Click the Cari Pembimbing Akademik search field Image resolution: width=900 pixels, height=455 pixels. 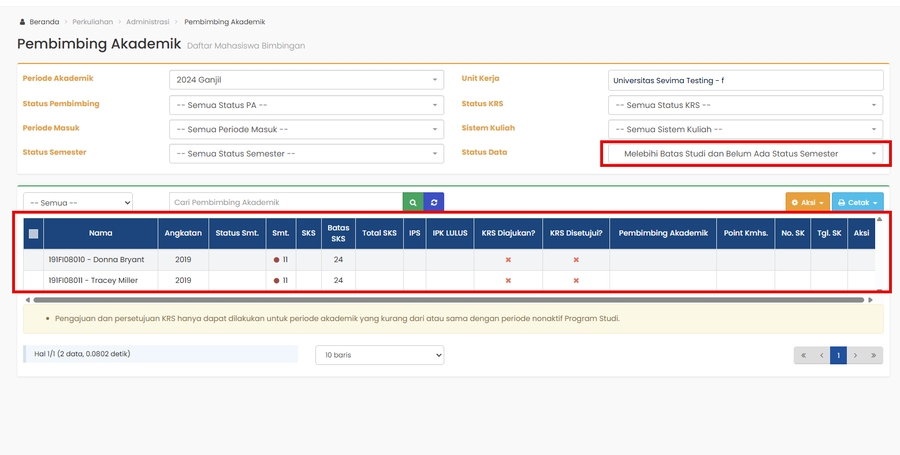pyautogui.click(x=285, y=202)
